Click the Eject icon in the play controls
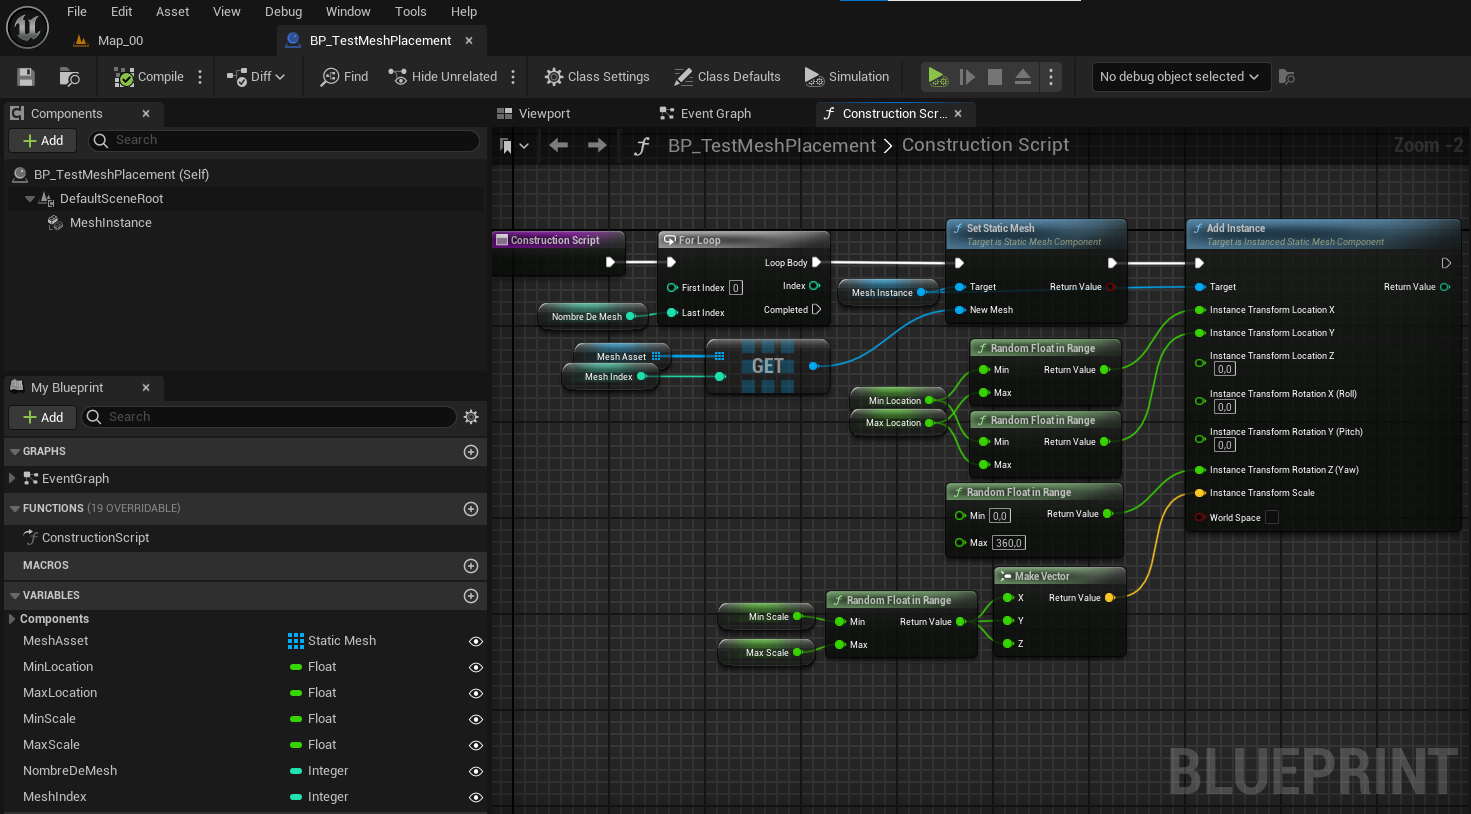 pos(1023,77)
